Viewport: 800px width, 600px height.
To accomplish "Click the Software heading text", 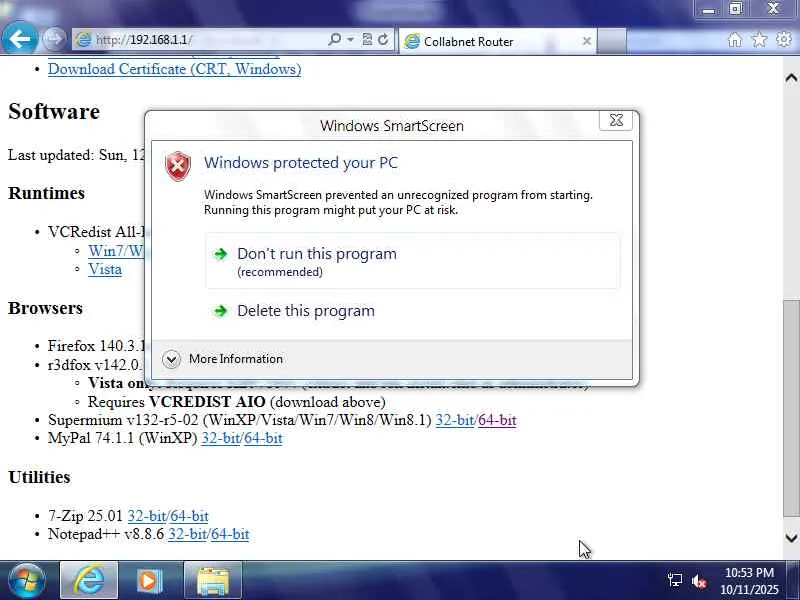I will tap(54, 111).
